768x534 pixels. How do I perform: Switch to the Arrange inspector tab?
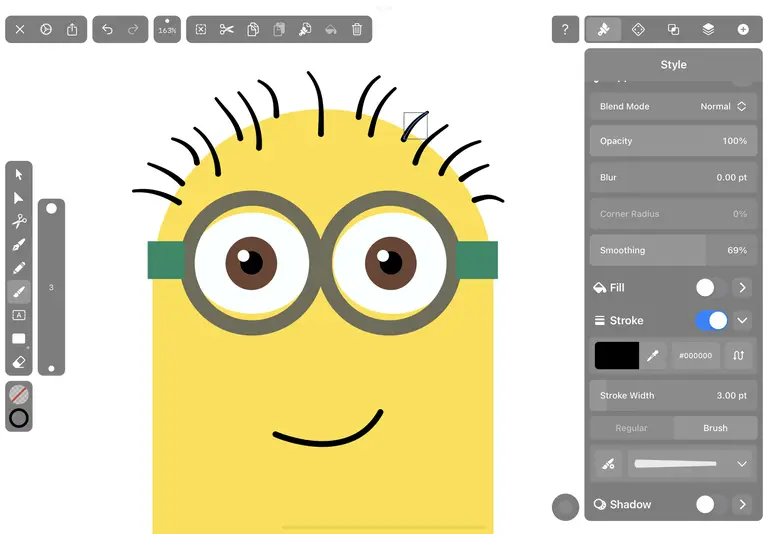point(638,29)
